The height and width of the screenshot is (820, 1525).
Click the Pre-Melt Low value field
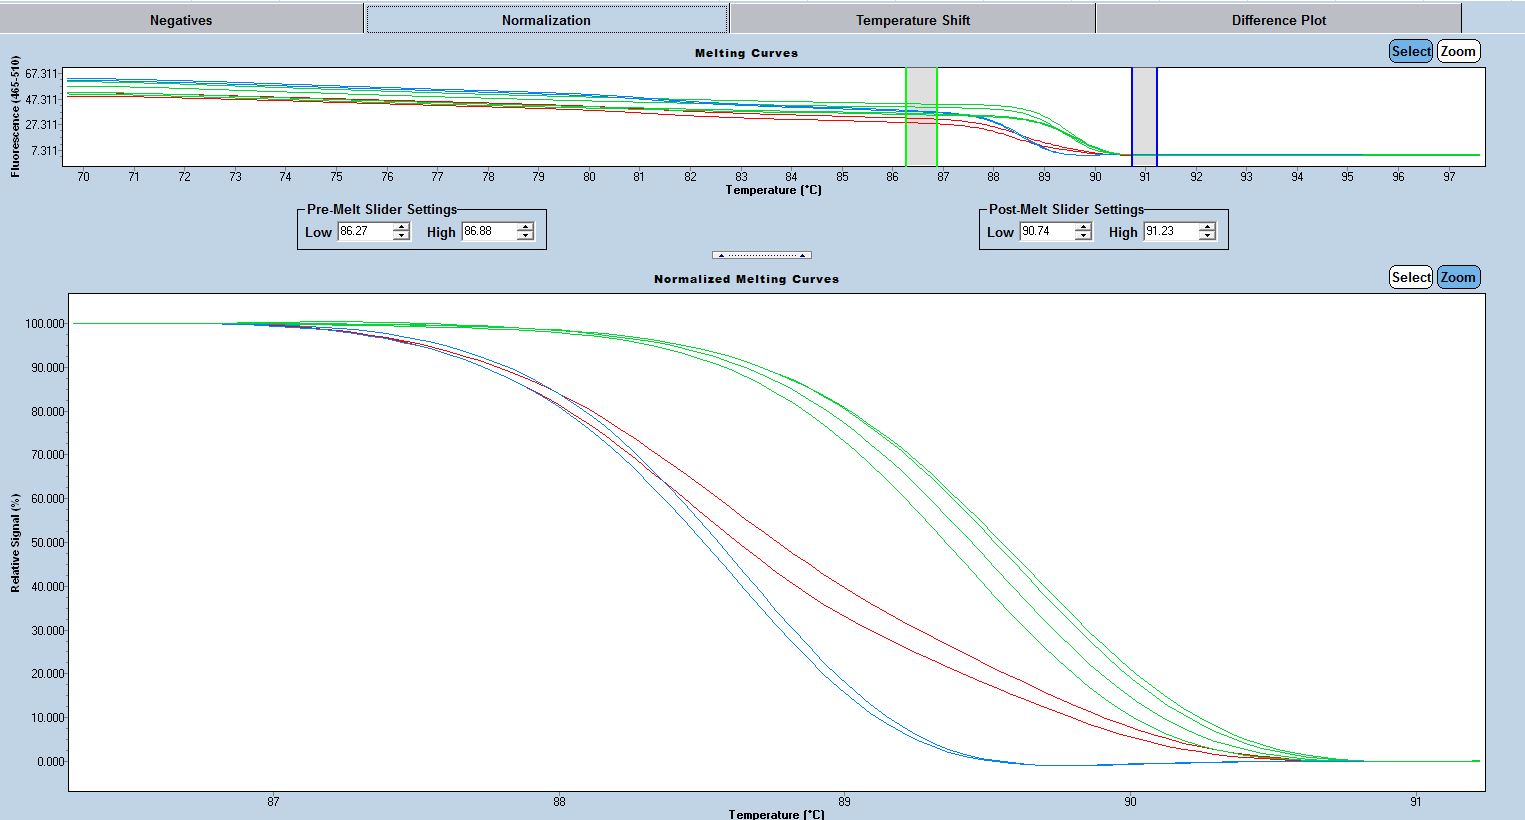point(364,232)
